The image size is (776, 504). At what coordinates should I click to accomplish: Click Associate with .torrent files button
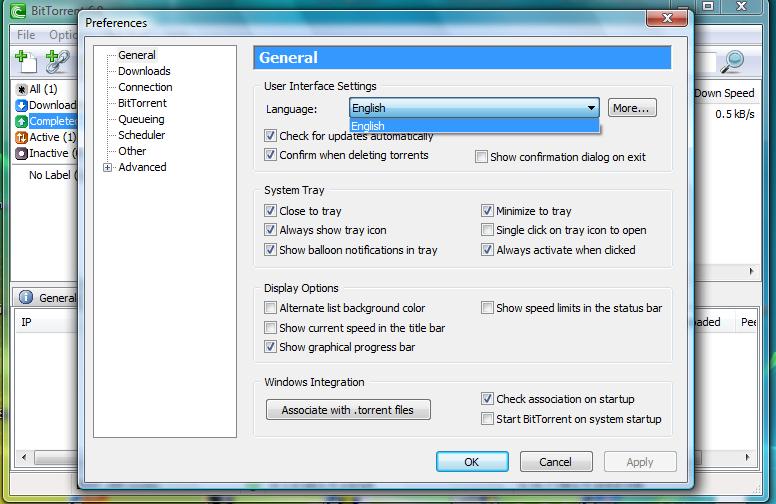point(348,410)
